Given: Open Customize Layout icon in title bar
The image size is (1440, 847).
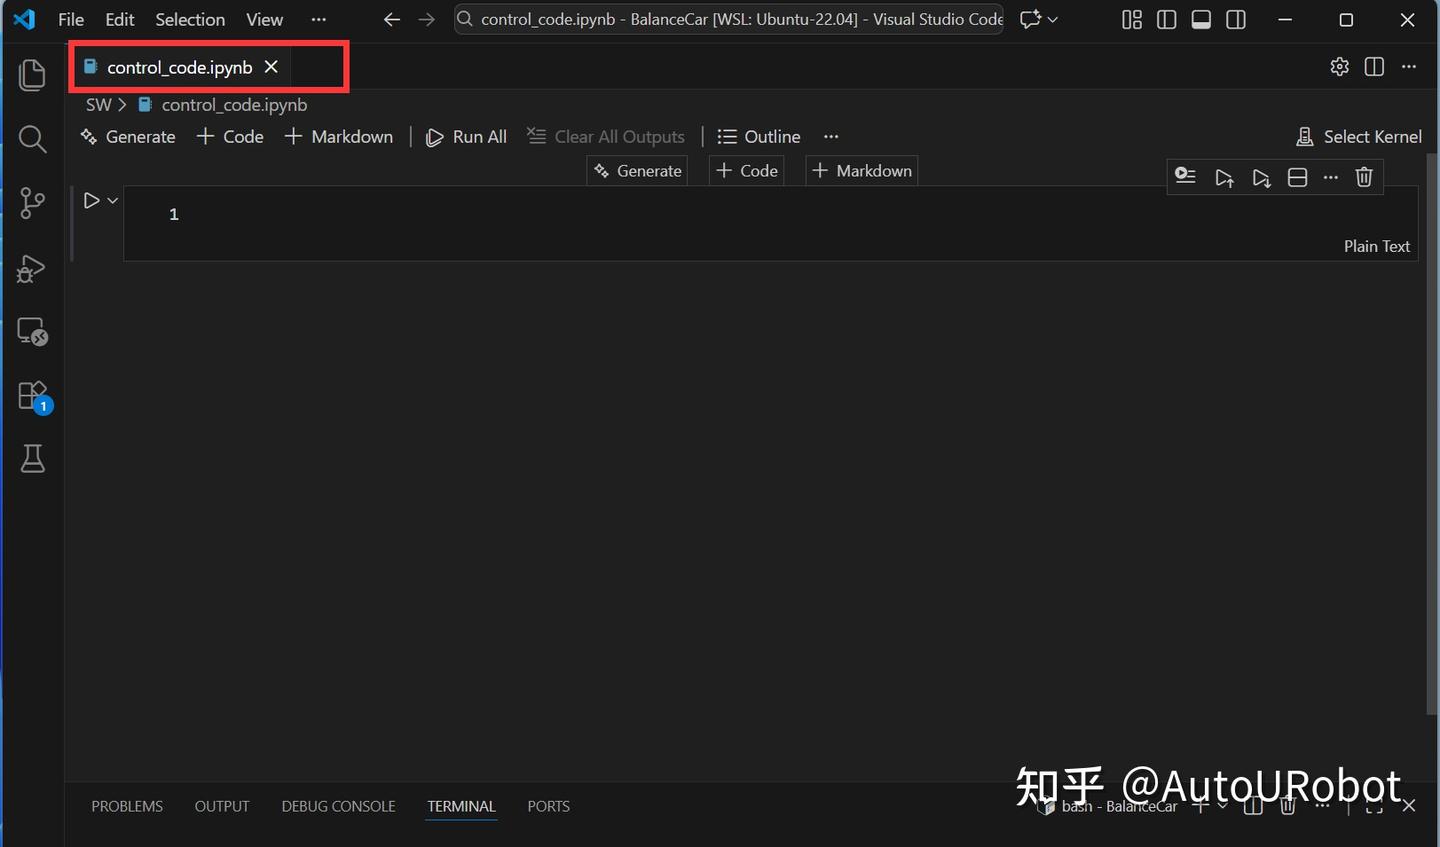Looking at the screenshot, I should 1132,19.
